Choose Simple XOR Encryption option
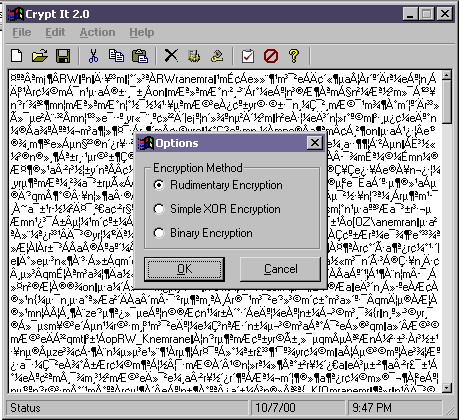Viewport: 459px width, 420px height. [159, 209]
